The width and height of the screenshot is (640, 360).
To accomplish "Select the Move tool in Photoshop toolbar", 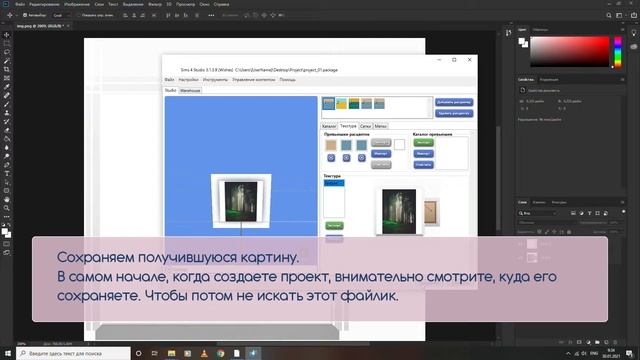I will click(7, 35).
